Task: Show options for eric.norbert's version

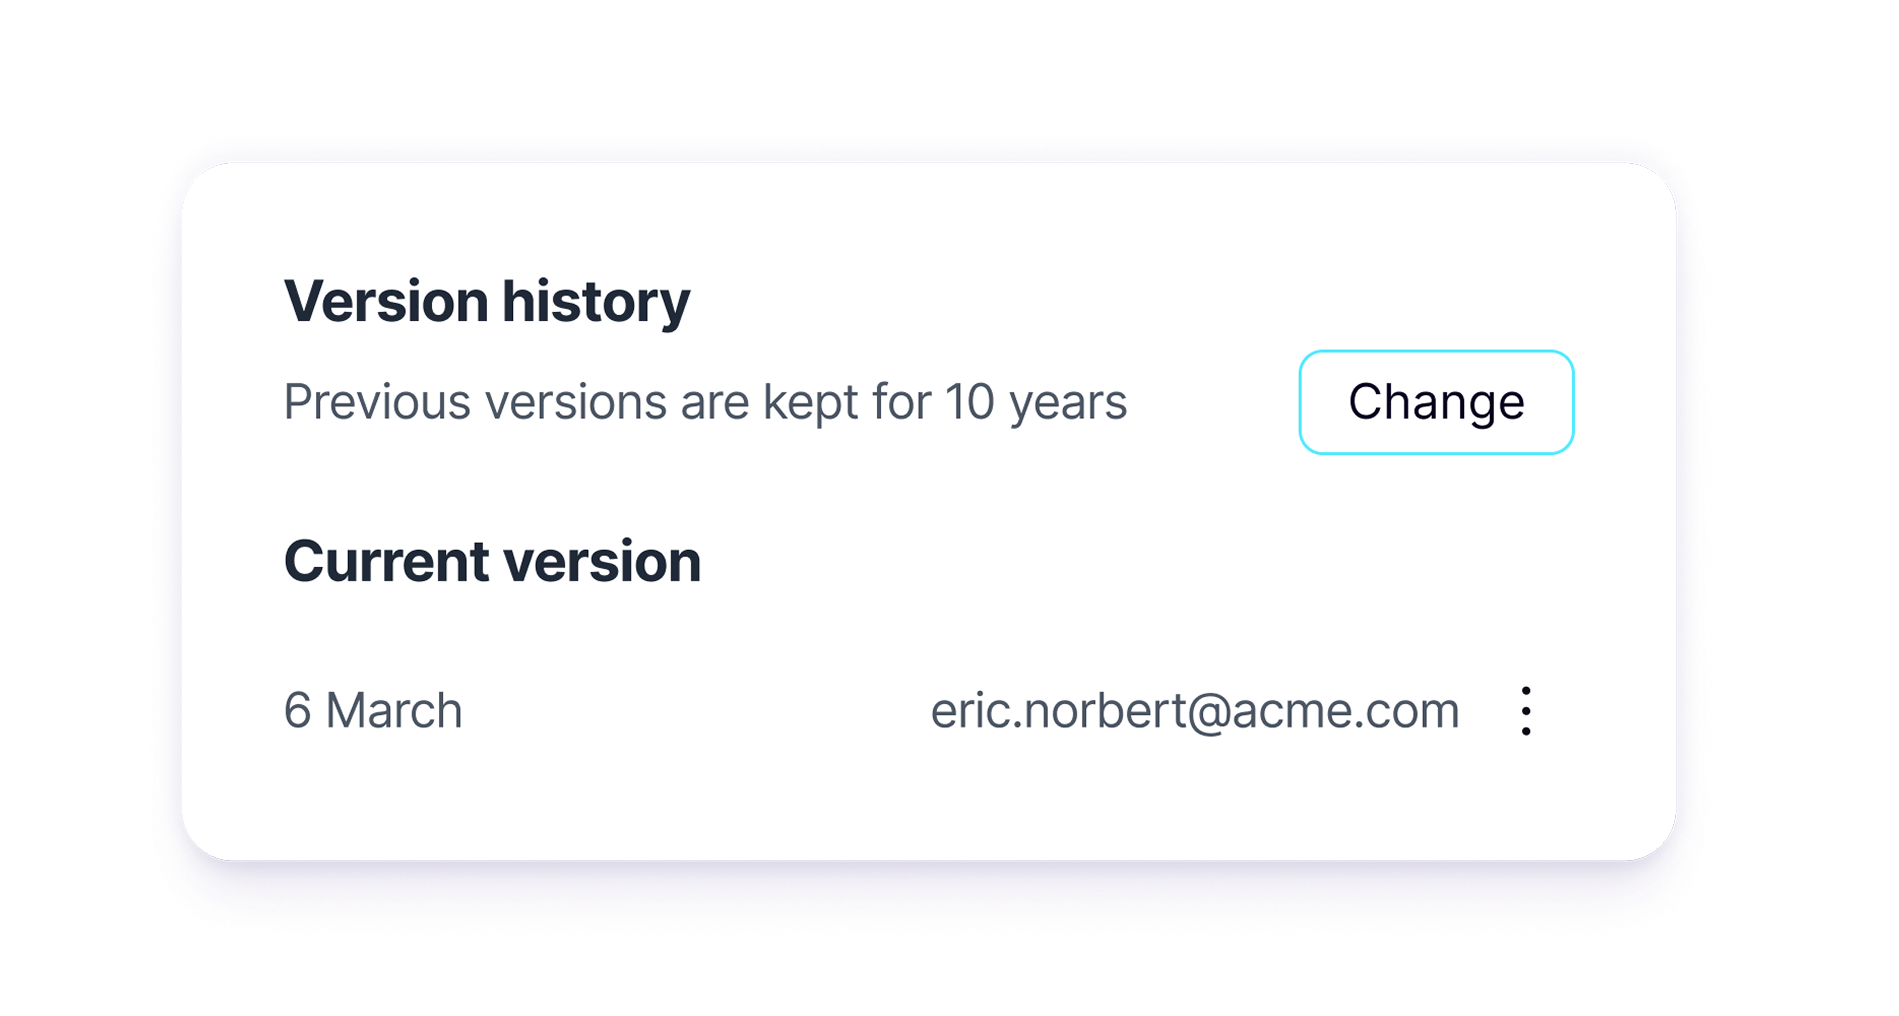Action: click(x=1525, y=711)
